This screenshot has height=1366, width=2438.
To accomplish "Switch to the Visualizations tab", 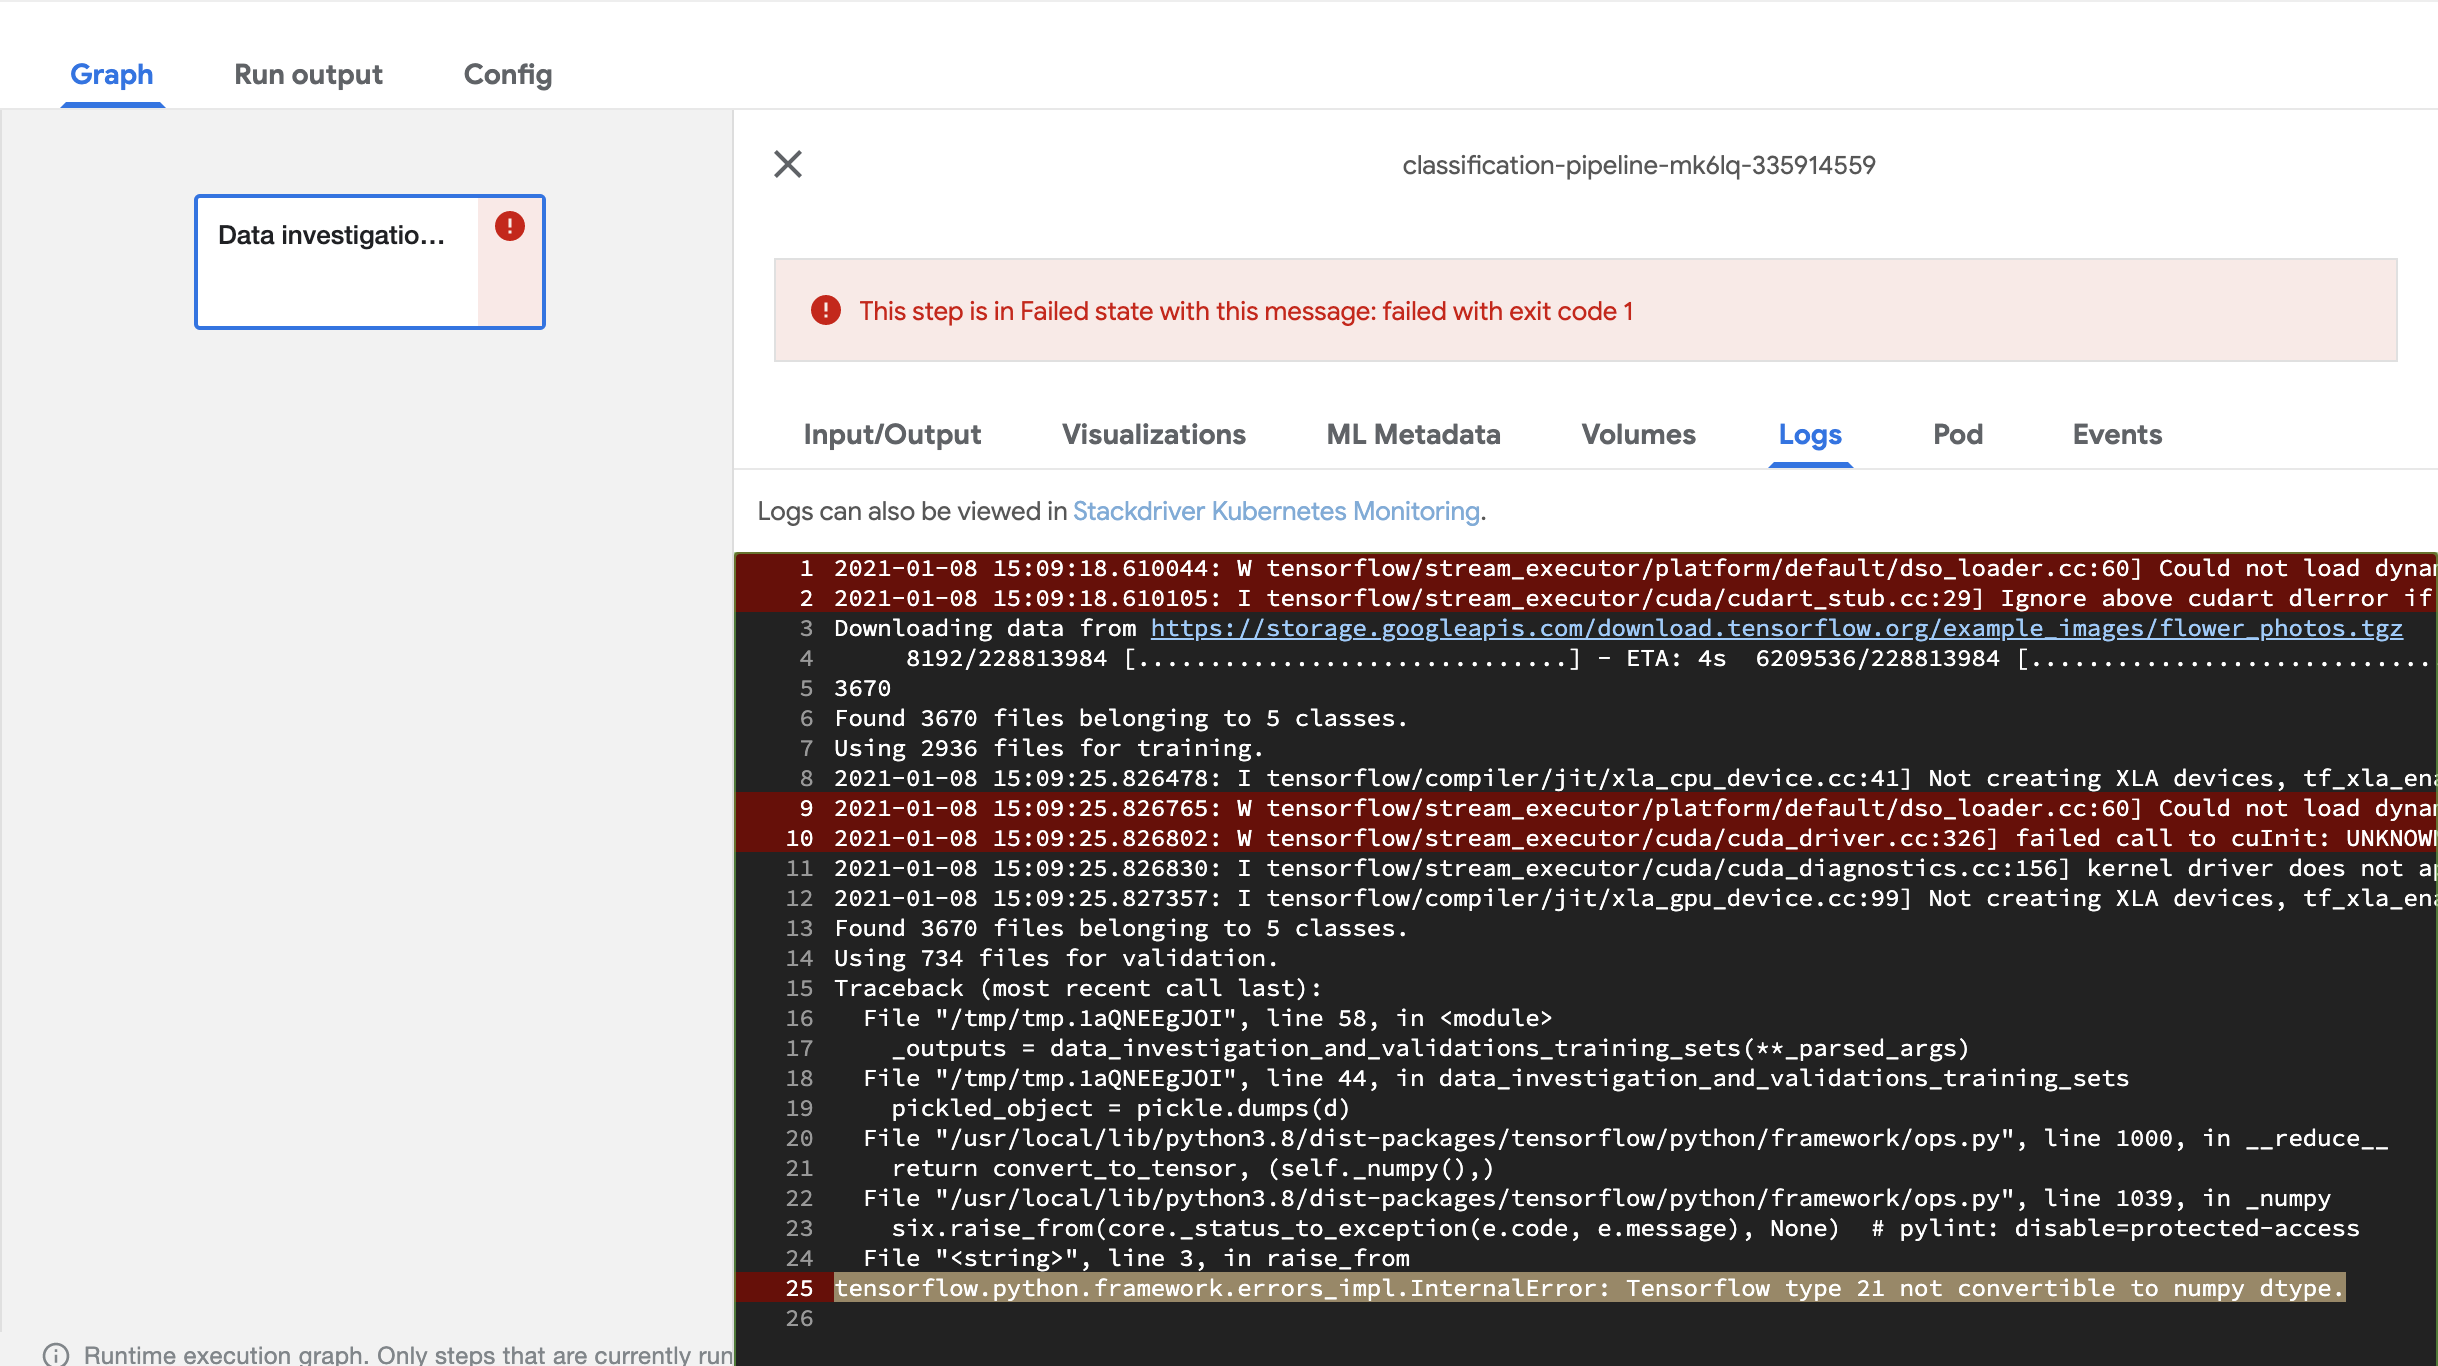I will (1153, 435).
